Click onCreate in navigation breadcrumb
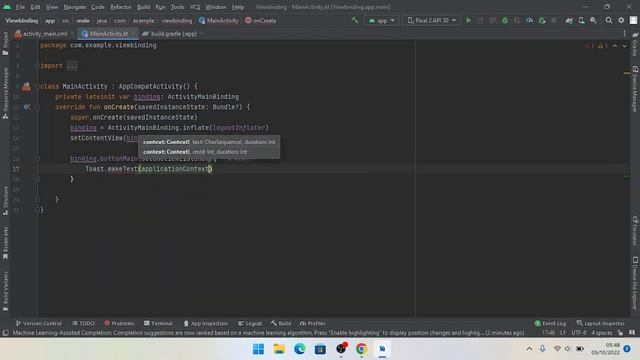Image resolution: width=640 pixels, height=360 pixels. (260, 20)
